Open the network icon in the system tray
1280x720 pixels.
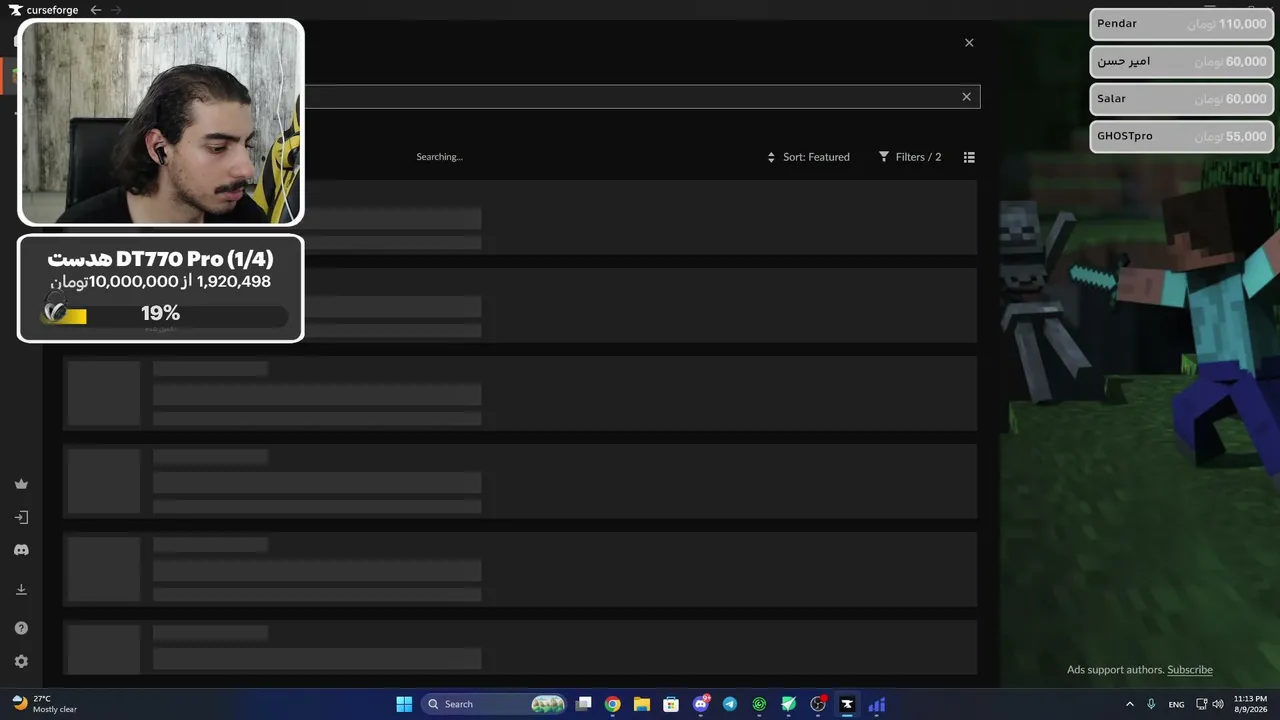1202,704
